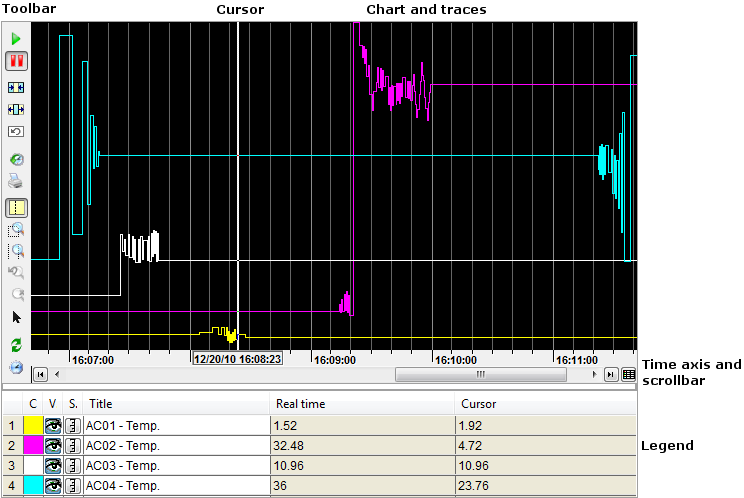This screenshot has width=744, height=498.
Task: Click the undo/reset view icon
Action: [16, 131]
